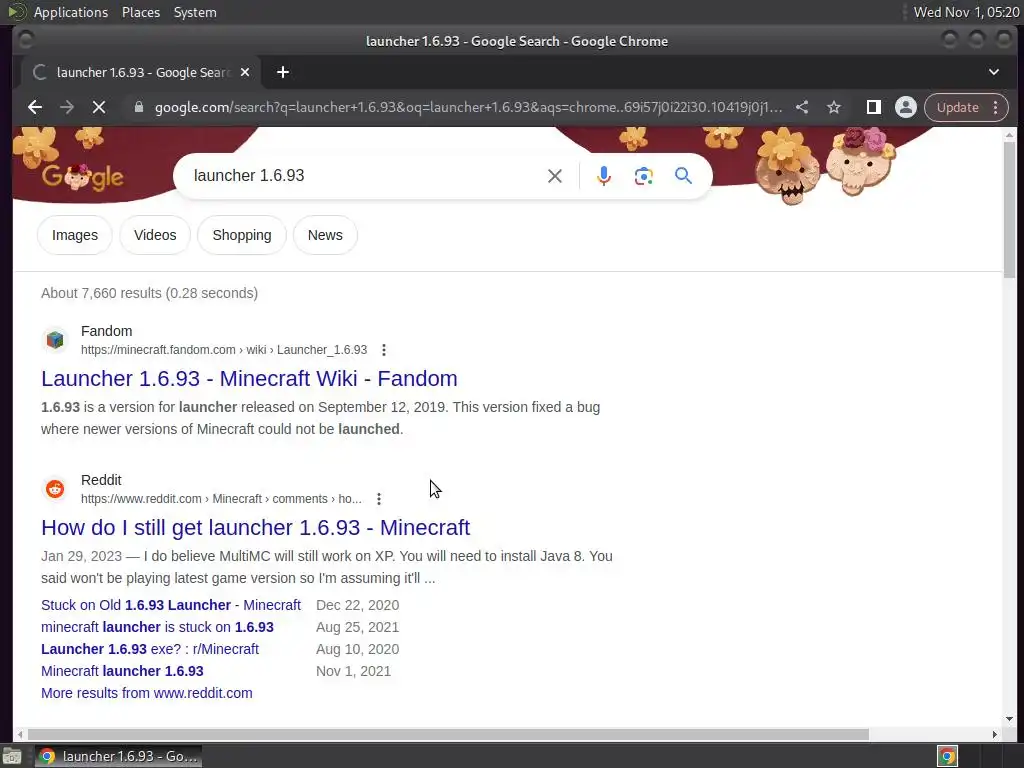Click the skull doodle decoration artwork
The width and height of the screenshot is (1024, 768).
pyautogui.click(x=824, y=165)
